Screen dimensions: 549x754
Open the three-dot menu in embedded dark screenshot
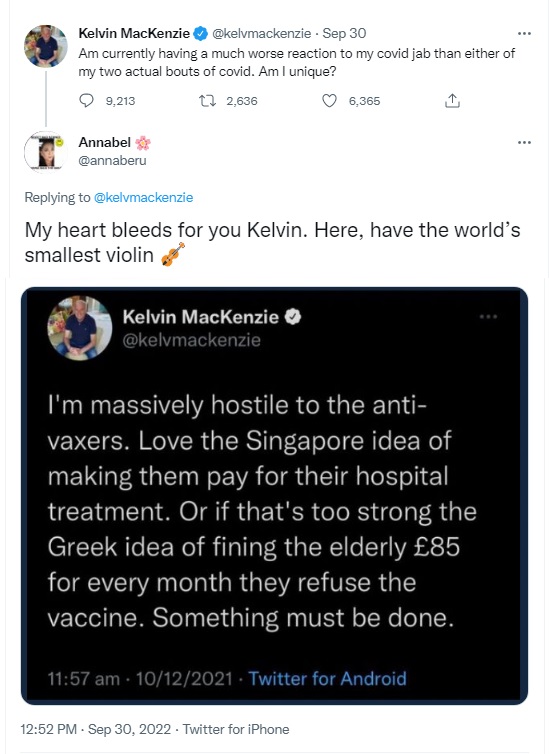click(x=488, y=316)
